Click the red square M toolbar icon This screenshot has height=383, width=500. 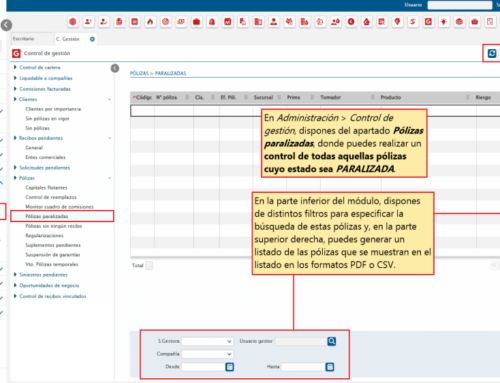pos(227,22)
